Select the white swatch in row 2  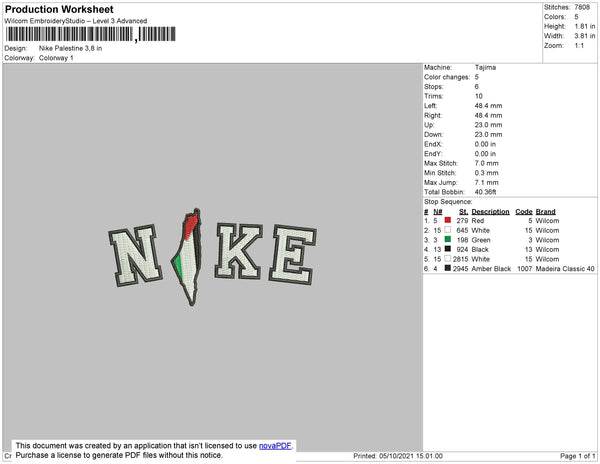click(x=448, y=230)
